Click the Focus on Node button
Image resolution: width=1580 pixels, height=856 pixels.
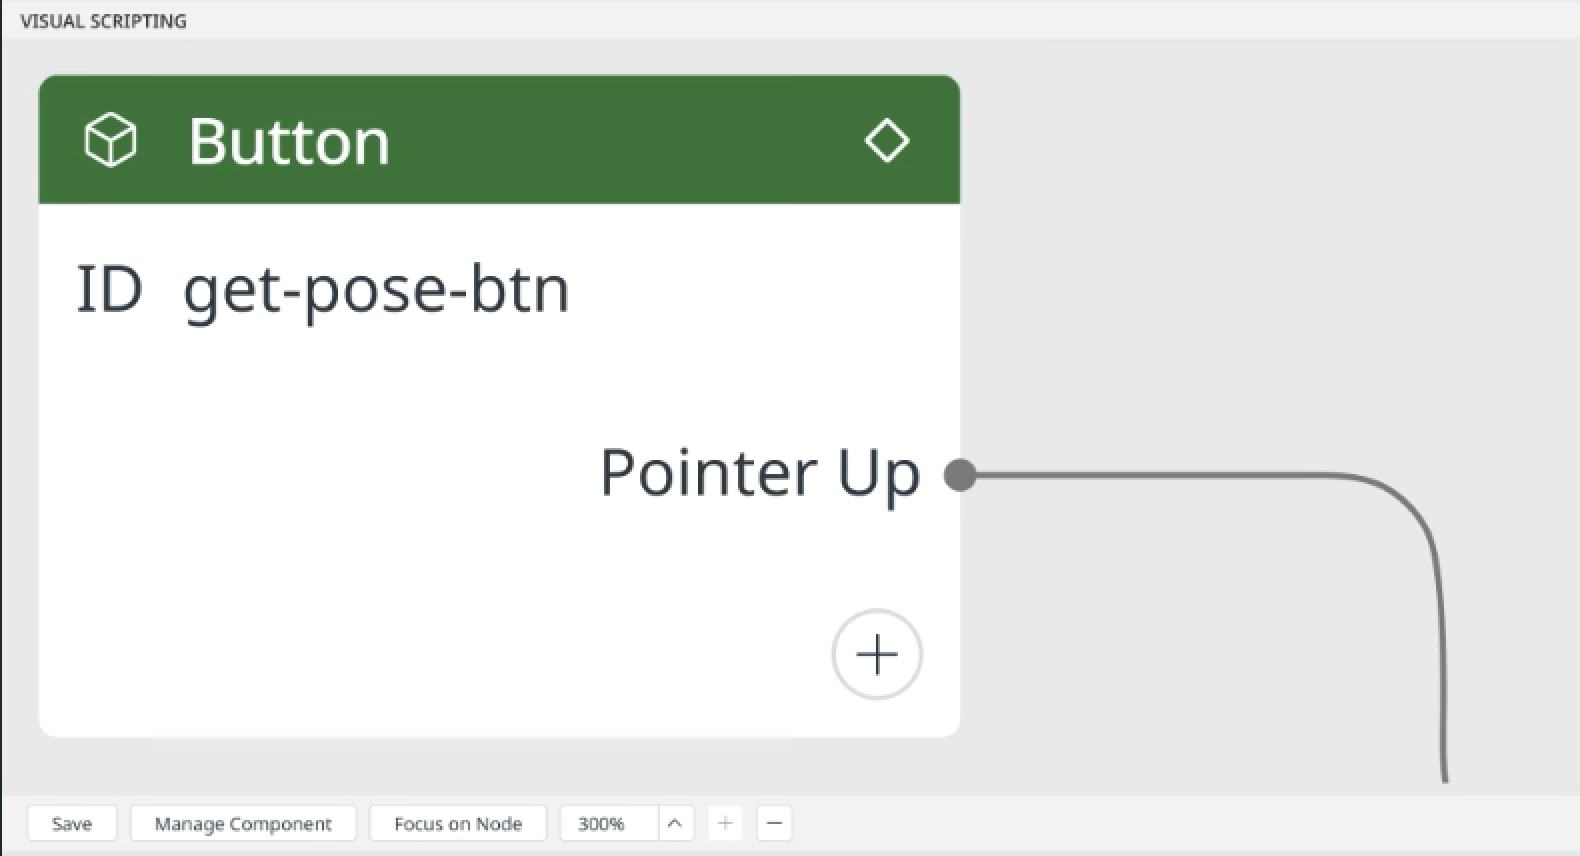[458, 823]
